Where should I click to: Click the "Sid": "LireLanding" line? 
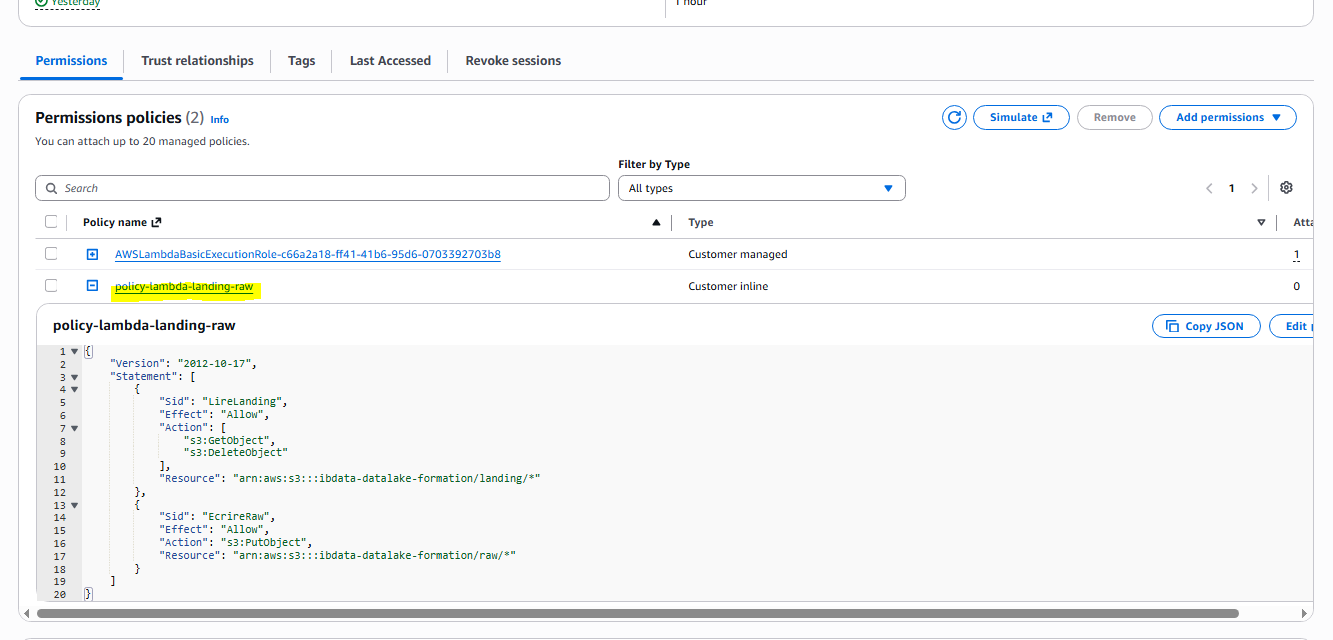223,402
